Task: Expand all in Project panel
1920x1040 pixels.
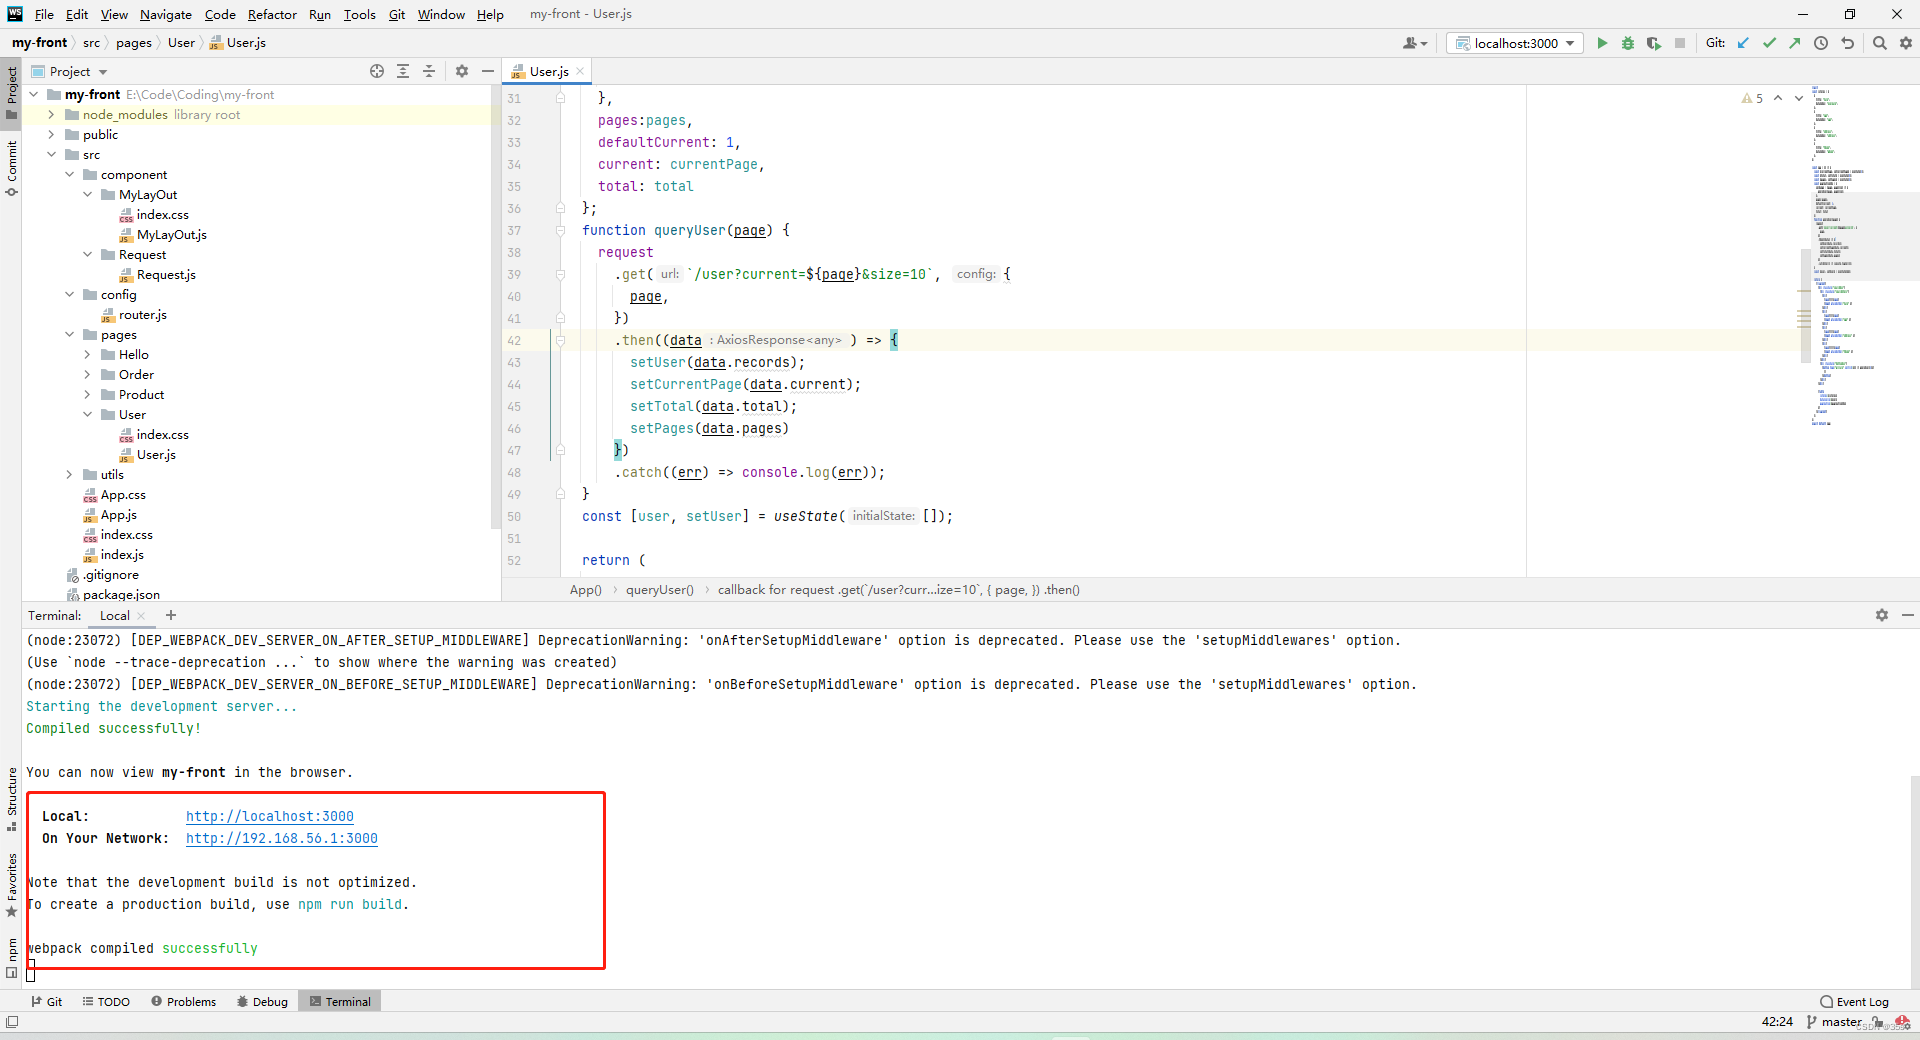Action: tap(403, 71)
